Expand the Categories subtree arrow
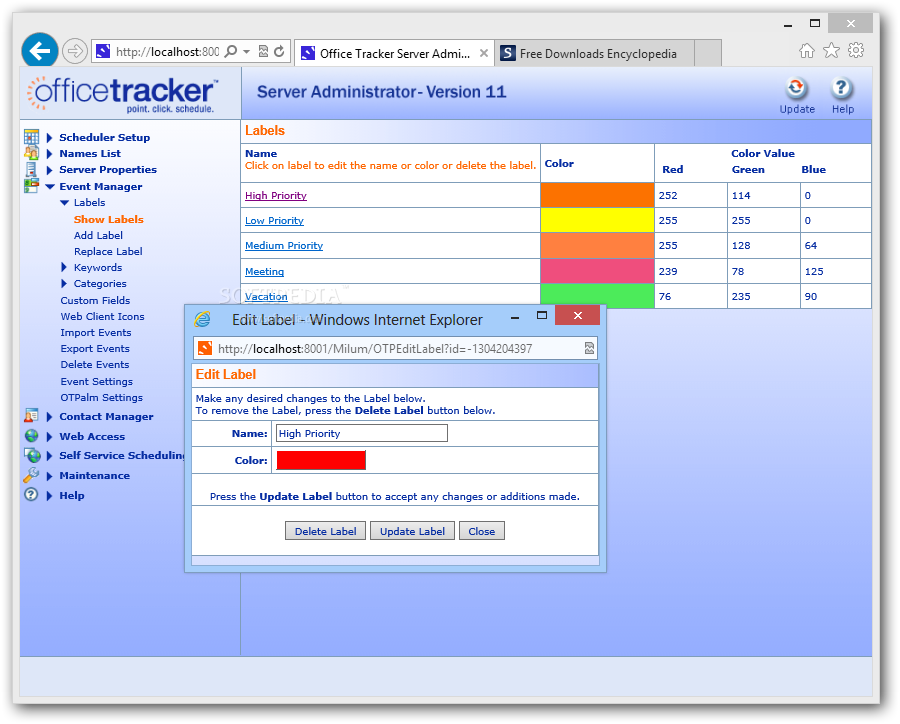 pos(64,283)
